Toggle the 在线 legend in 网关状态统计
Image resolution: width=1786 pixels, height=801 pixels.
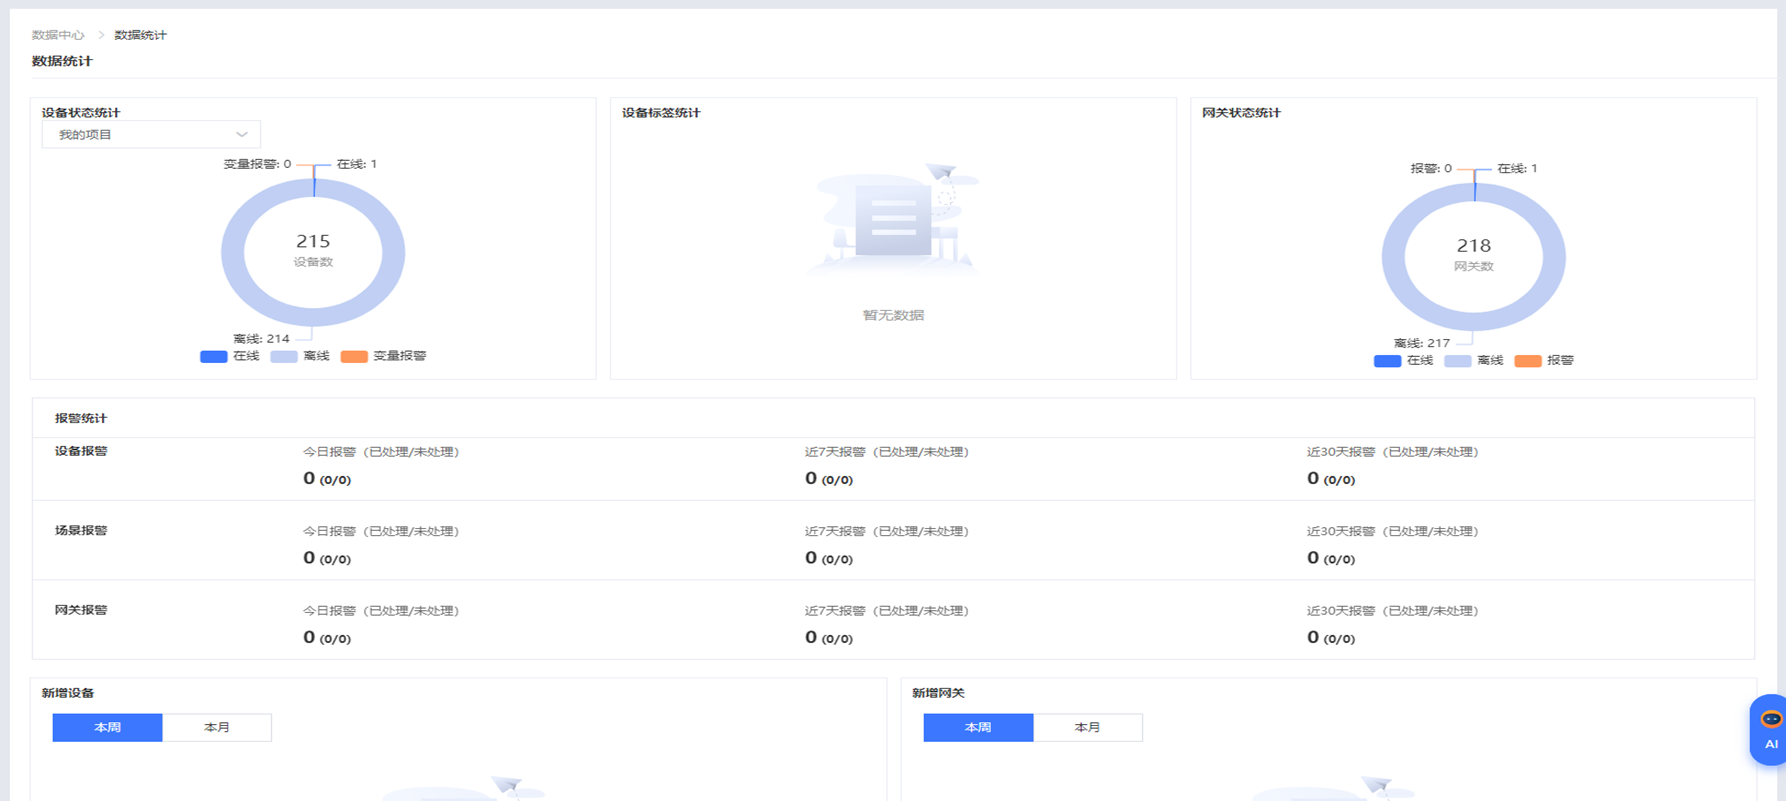click(1403, 361)
